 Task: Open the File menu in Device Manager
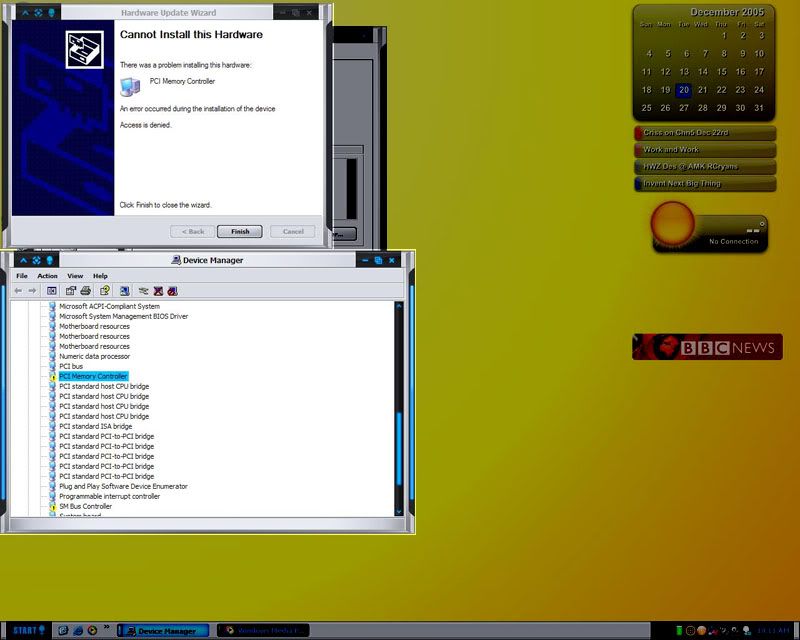point(22,276)
